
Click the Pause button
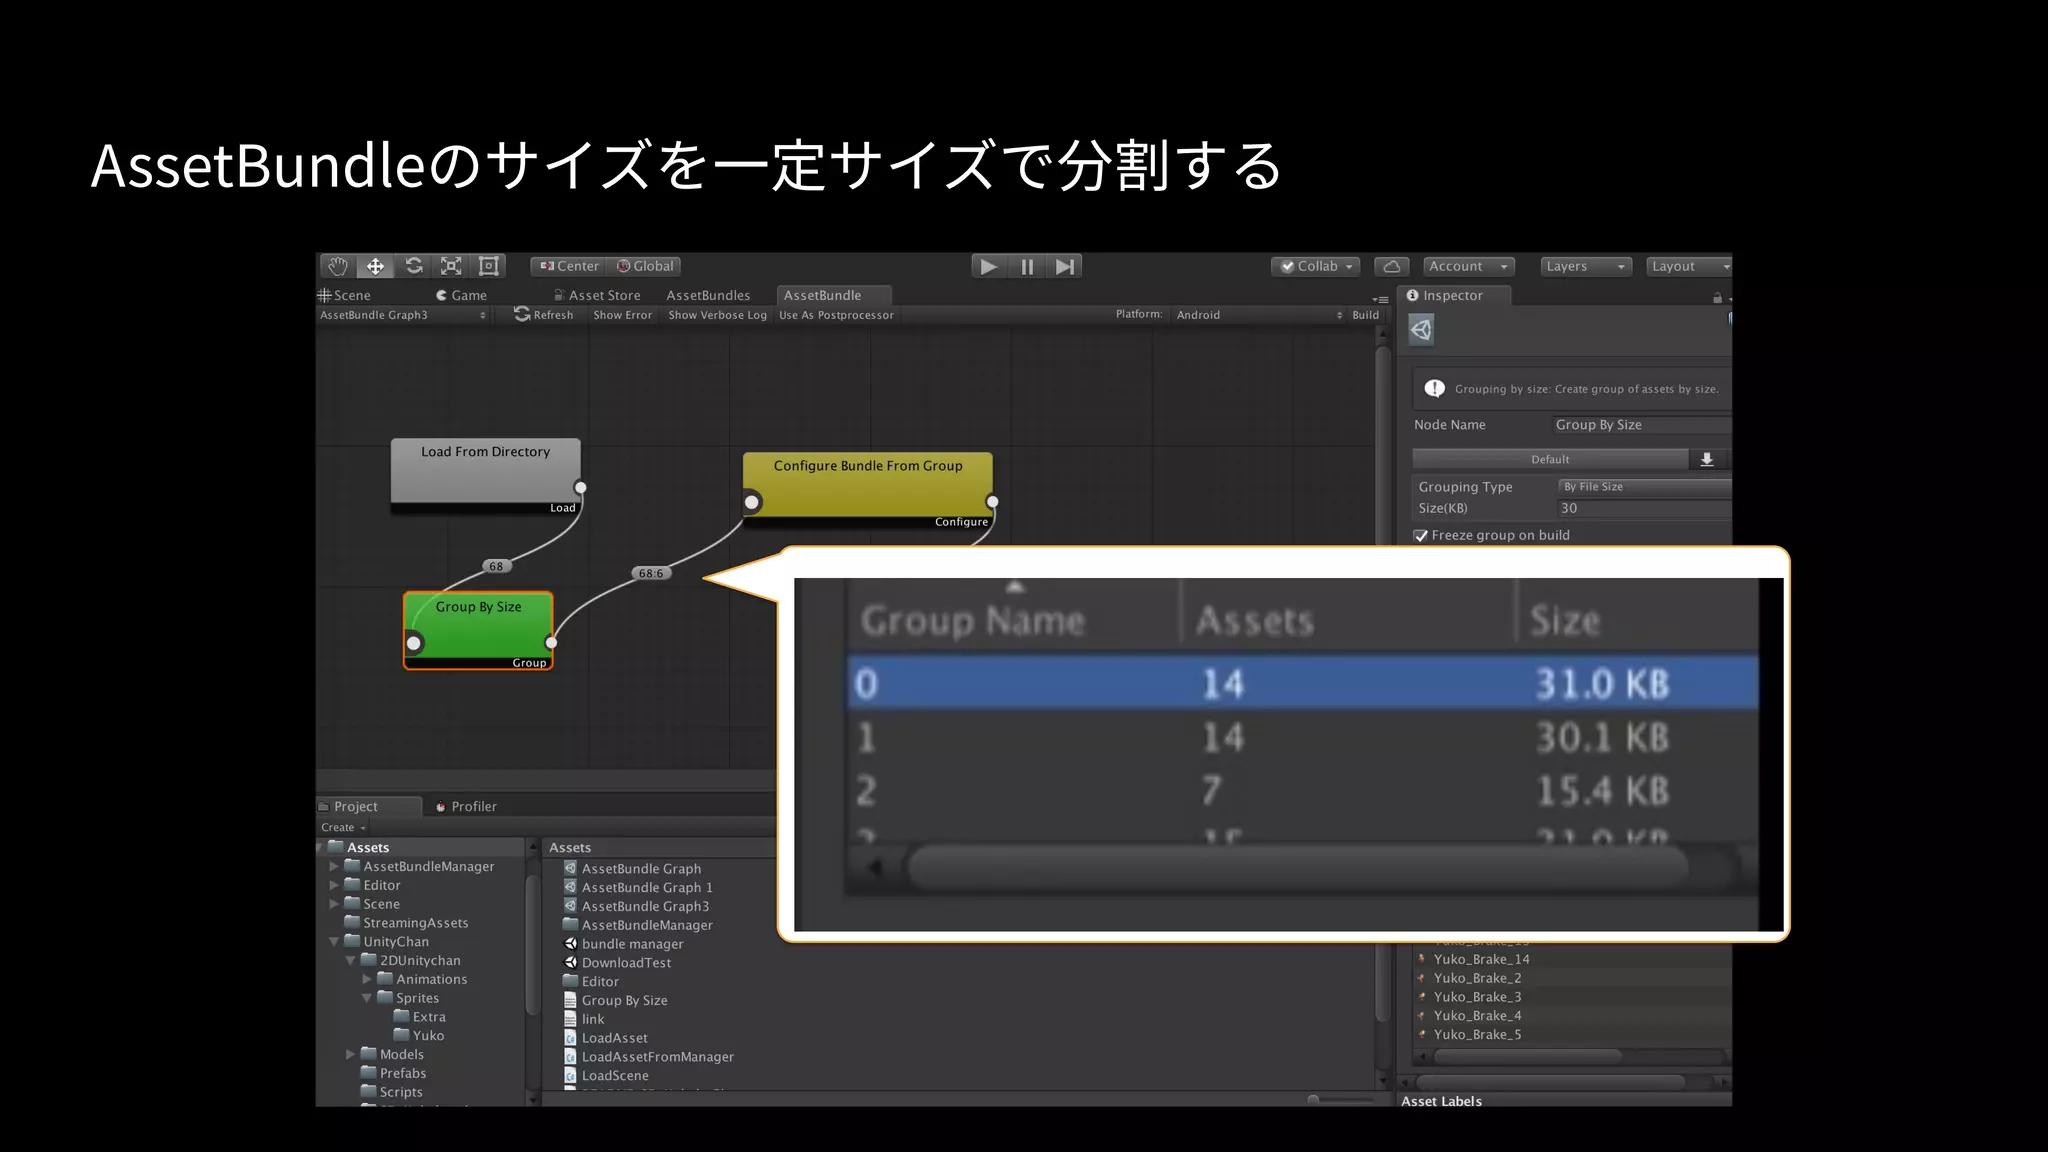(x=1027, y=267)
